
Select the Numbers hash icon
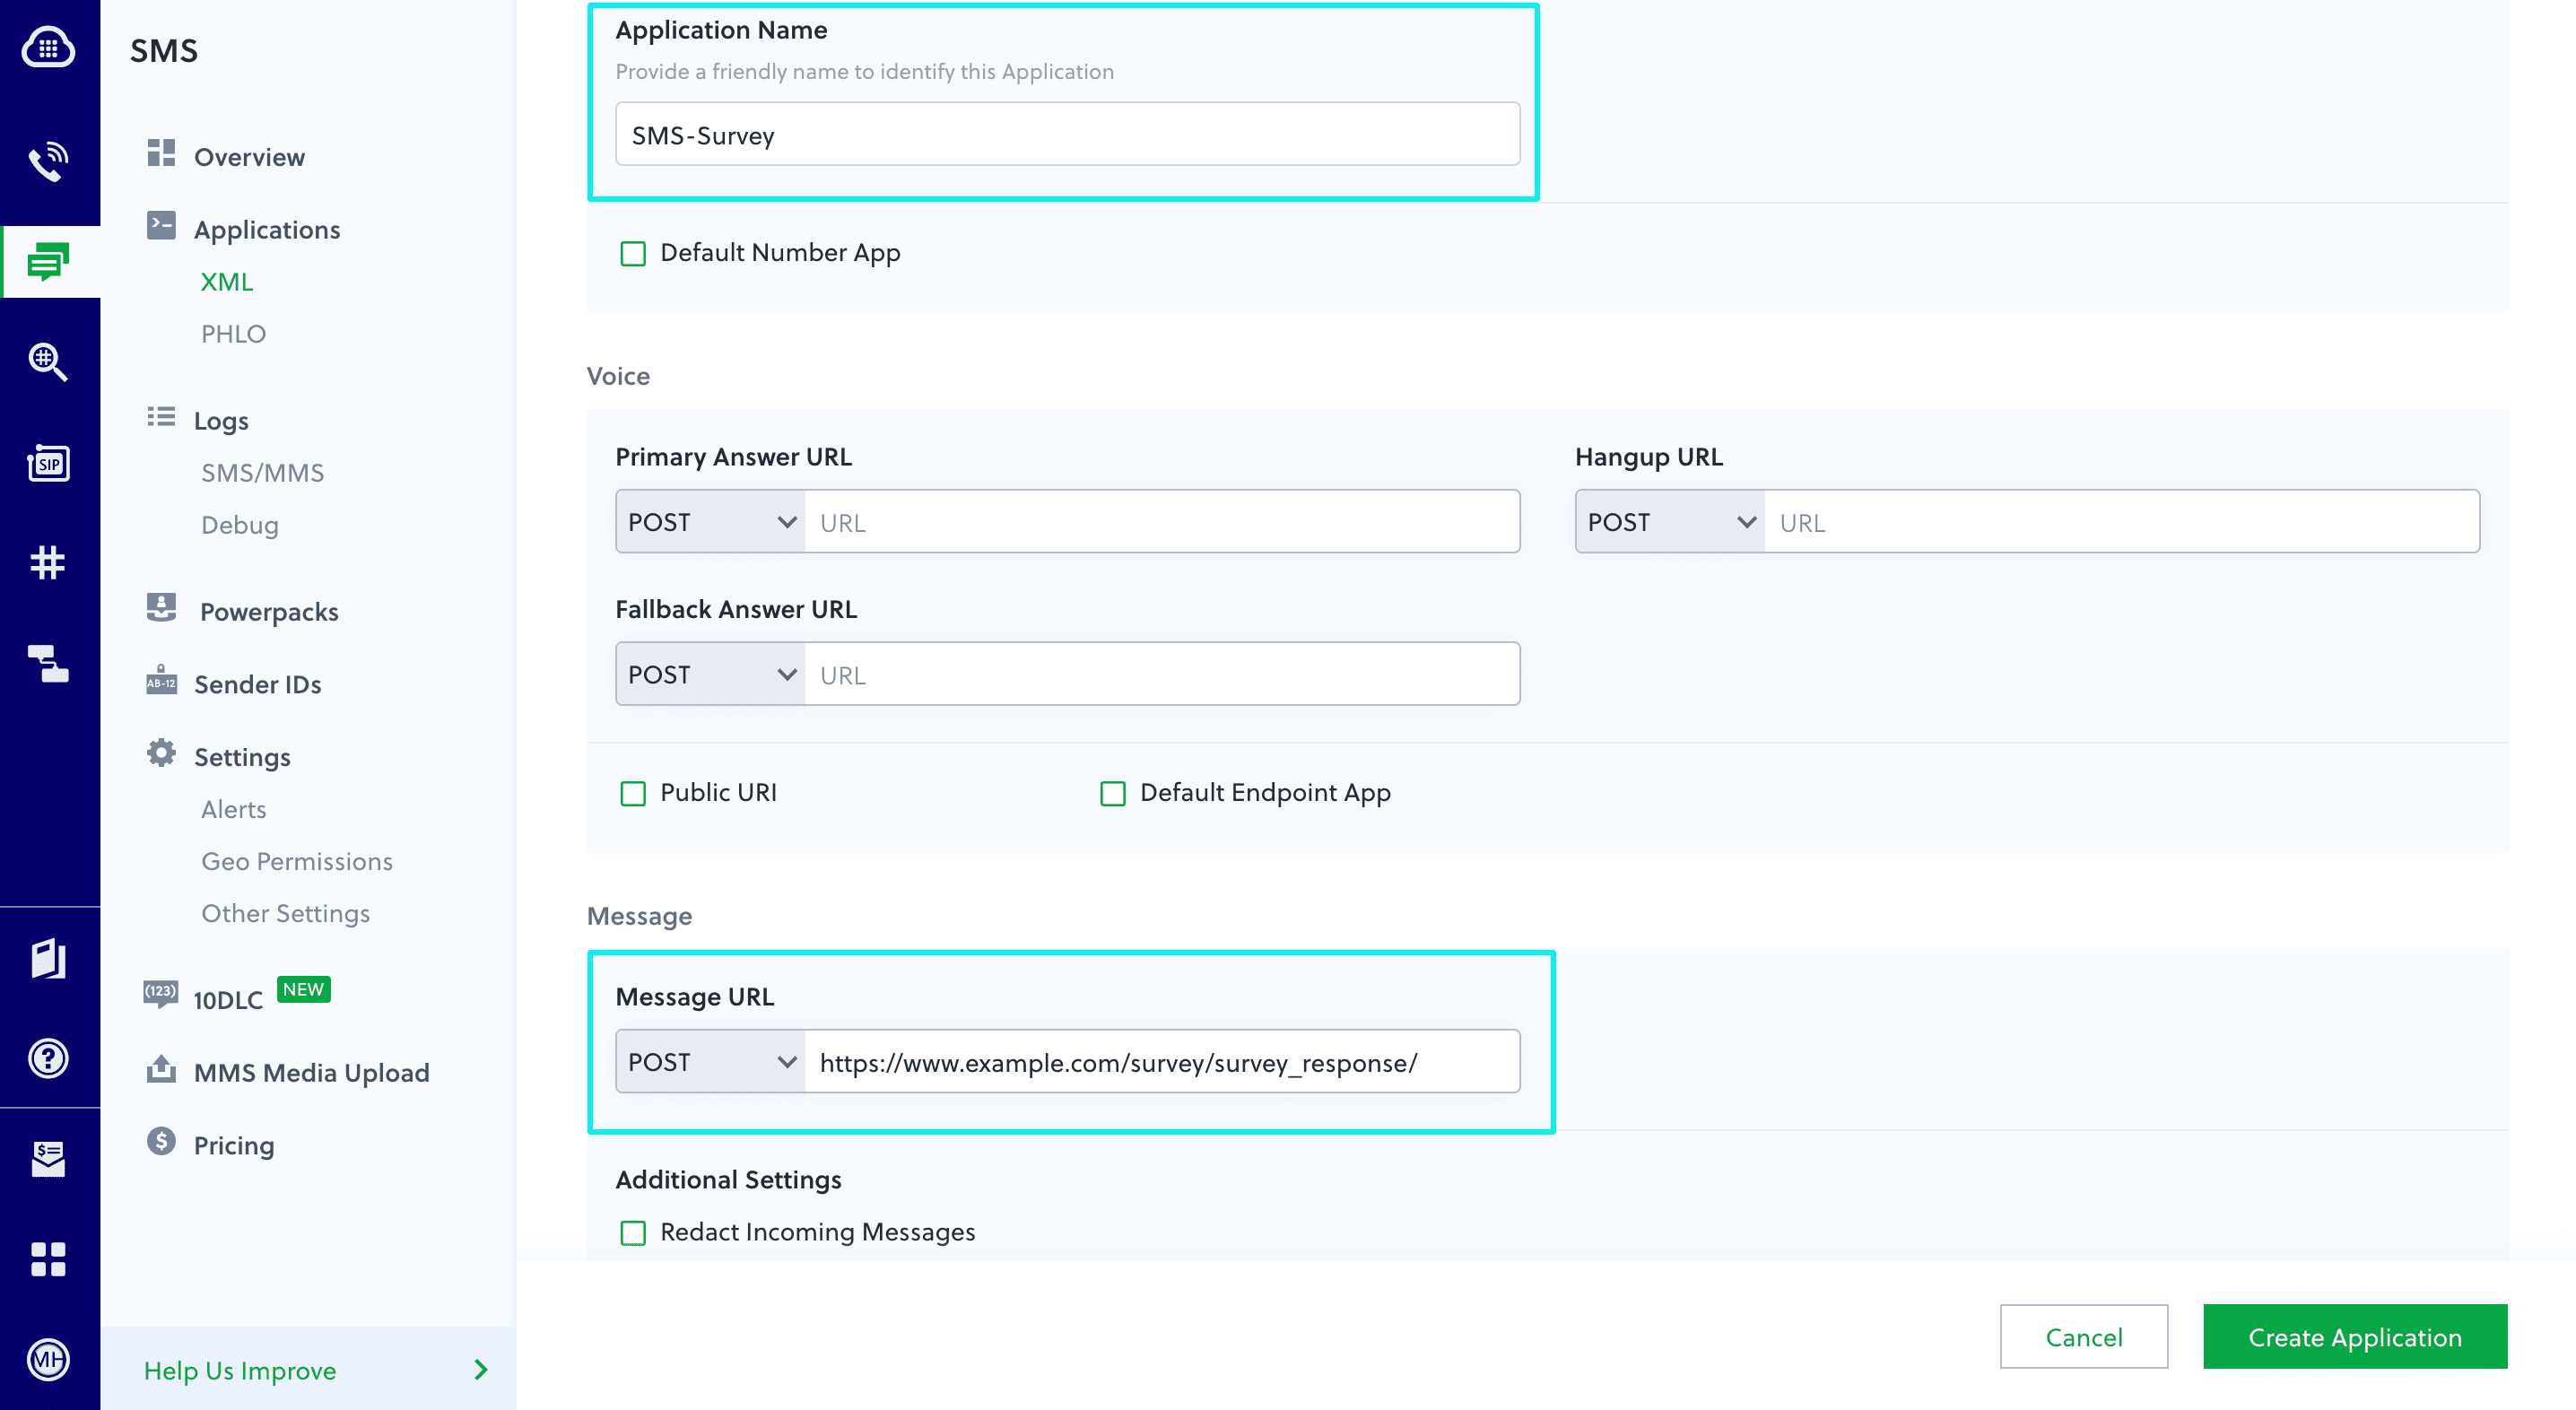[x=50, y=562]
